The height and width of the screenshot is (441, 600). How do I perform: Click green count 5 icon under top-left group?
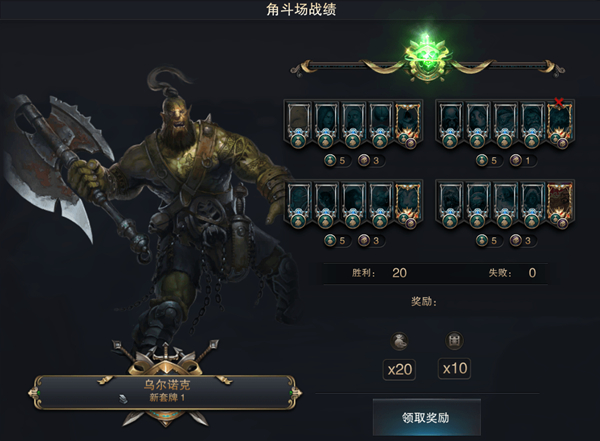(330, 160)
